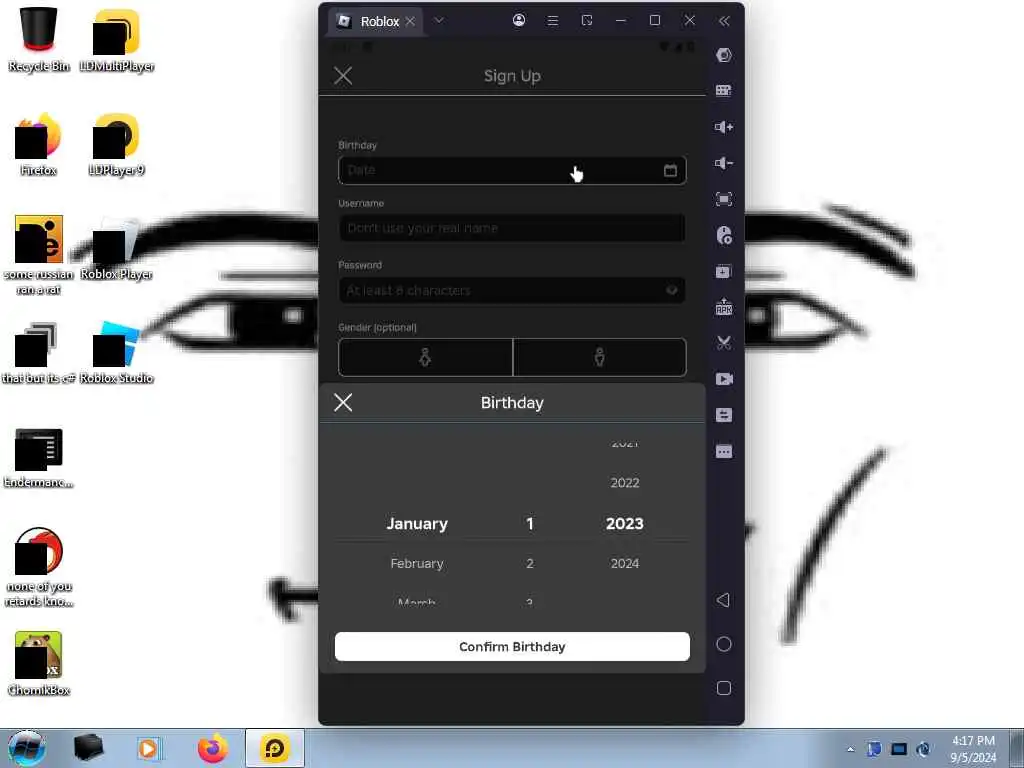Click the synchronizer icon in sidebar
Screen dimensions: 1024x768
(724, 415)
